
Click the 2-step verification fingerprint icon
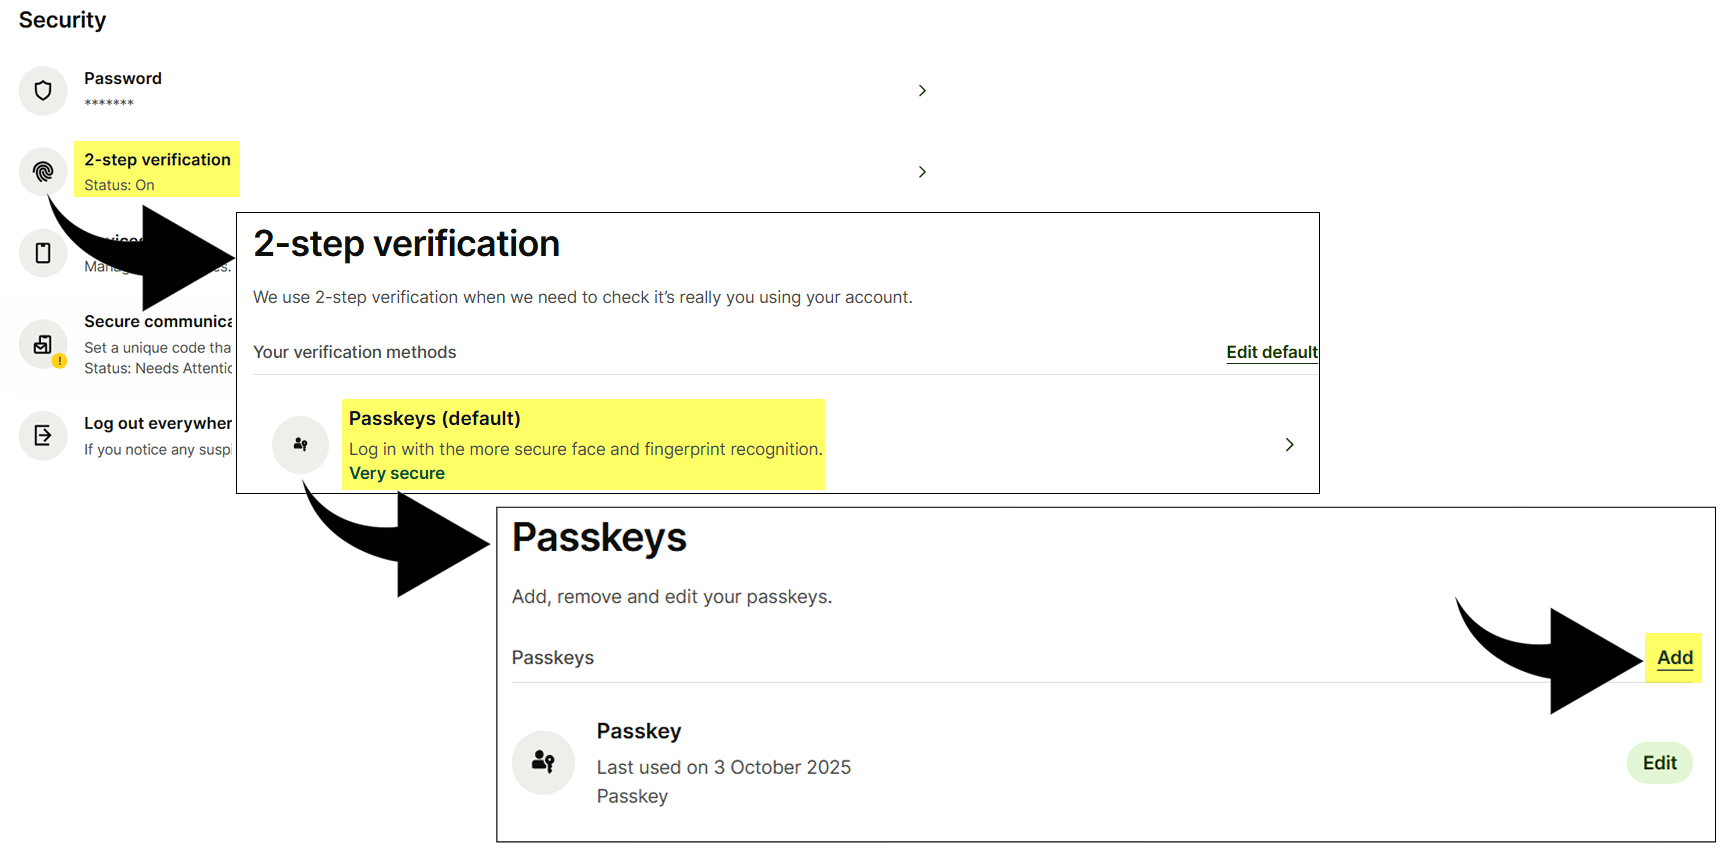(42, 171)
